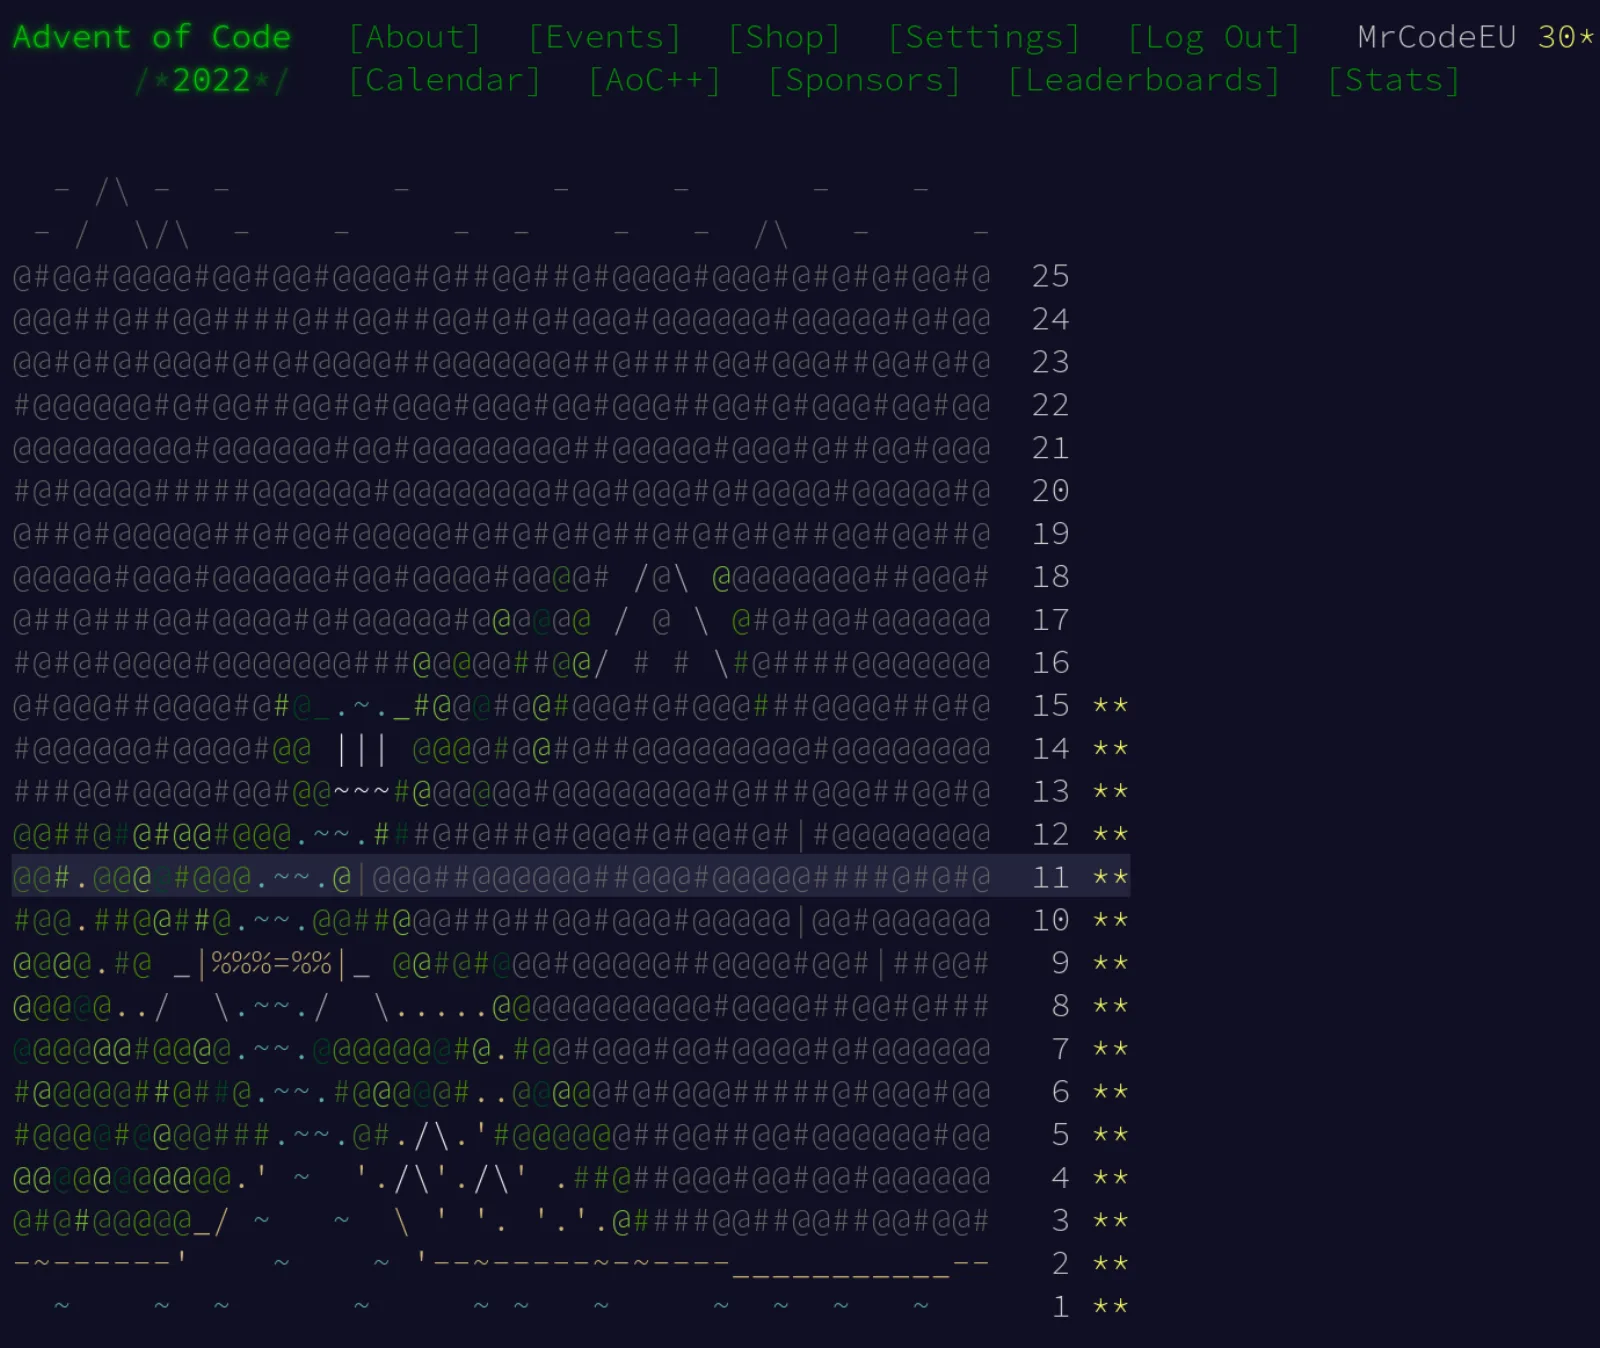The width and height of the screenshot is (1600, 1348).
Task: Click the 30* star count
Action: click(x=1566, y=37)
